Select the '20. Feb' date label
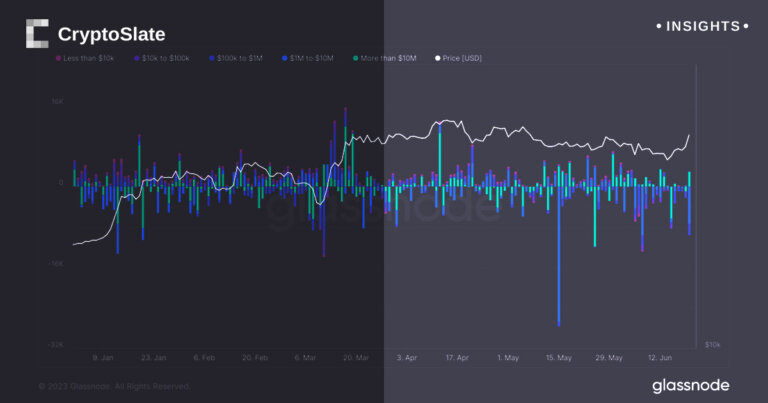768x403 pixels. (x=255, y=358)
